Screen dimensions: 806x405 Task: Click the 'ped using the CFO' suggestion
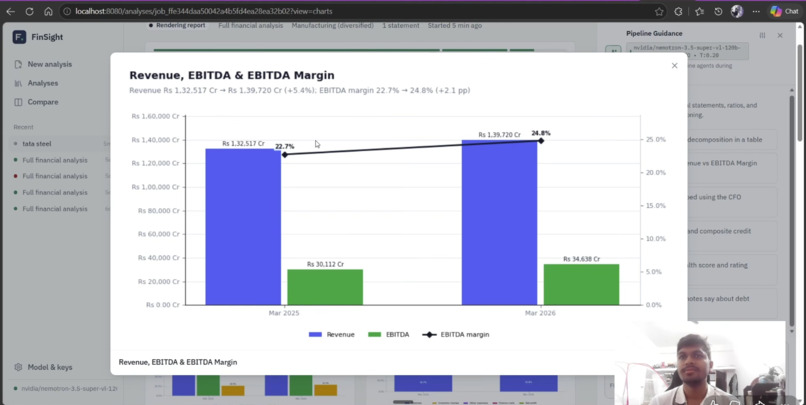pyautogui.click(x=732, y=201)
